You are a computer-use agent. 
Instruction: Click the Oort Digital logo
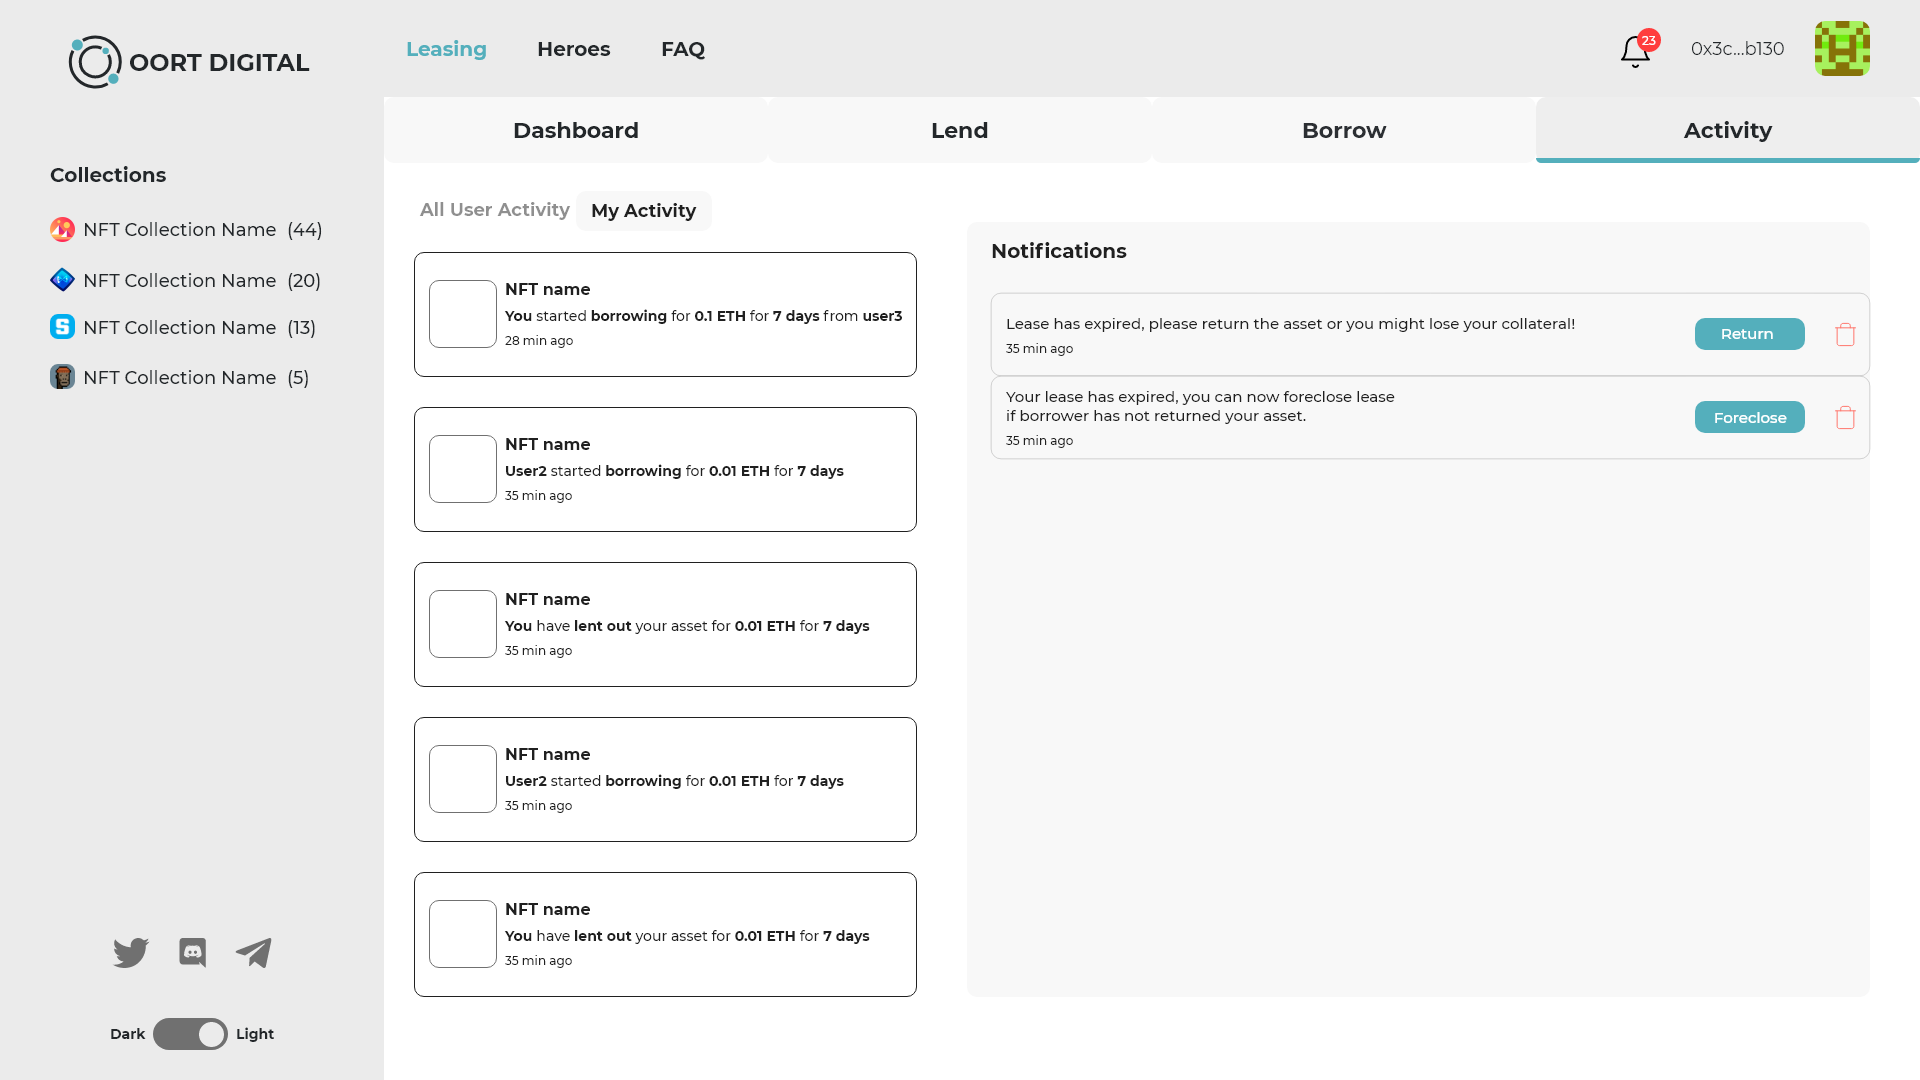(189, 62)
